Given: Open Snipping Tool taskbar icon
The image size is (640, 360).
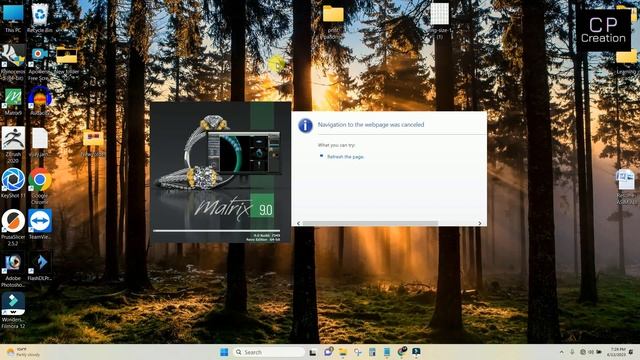Looking at the screenshot, I should 358,352.
